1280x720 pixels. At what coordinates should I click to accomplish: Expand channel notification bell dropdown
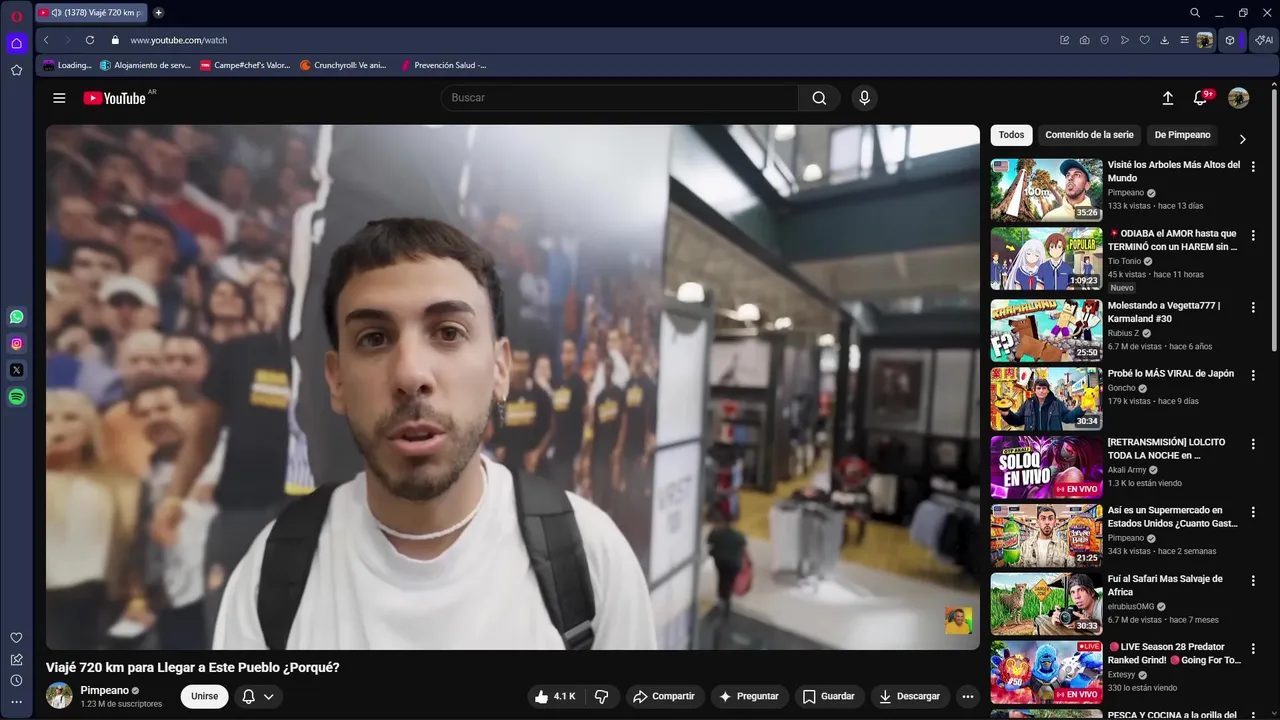[258, 697]
